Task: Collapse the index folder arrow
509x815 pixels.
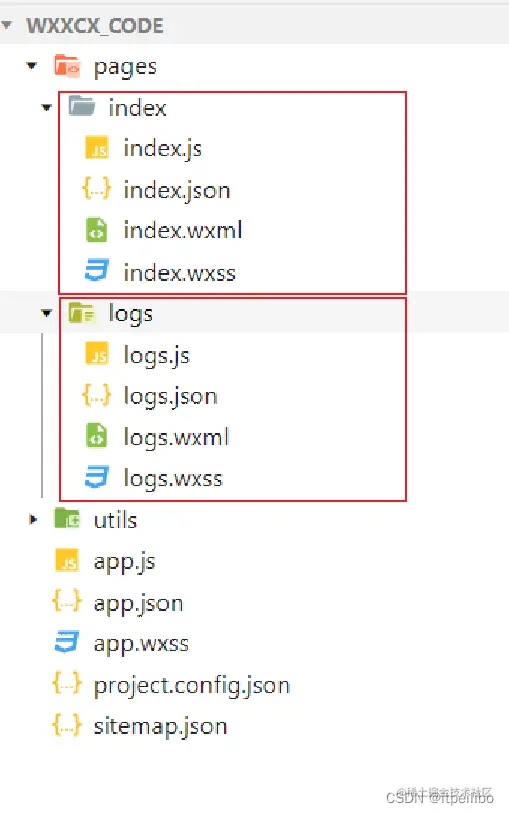Action: [x=47, y=108]
